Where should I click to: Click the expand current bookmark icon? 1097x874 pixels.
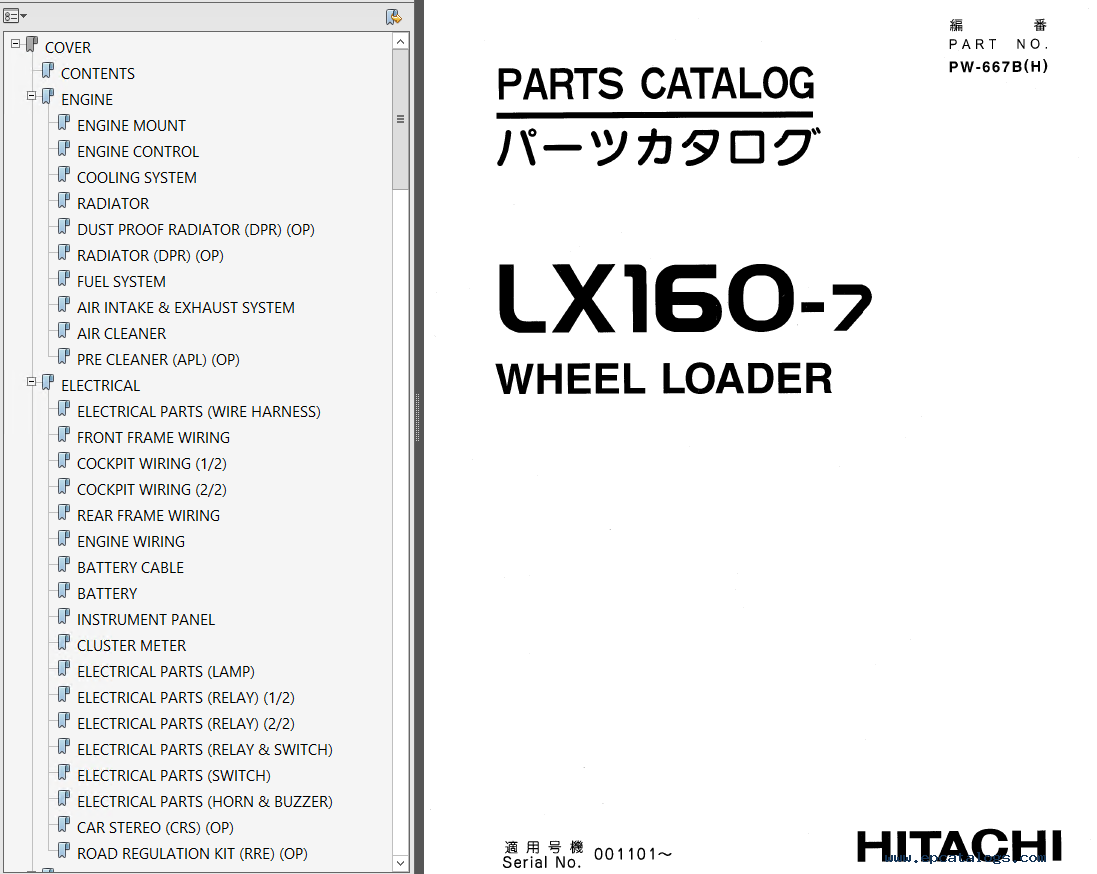[x=394, y=17]
